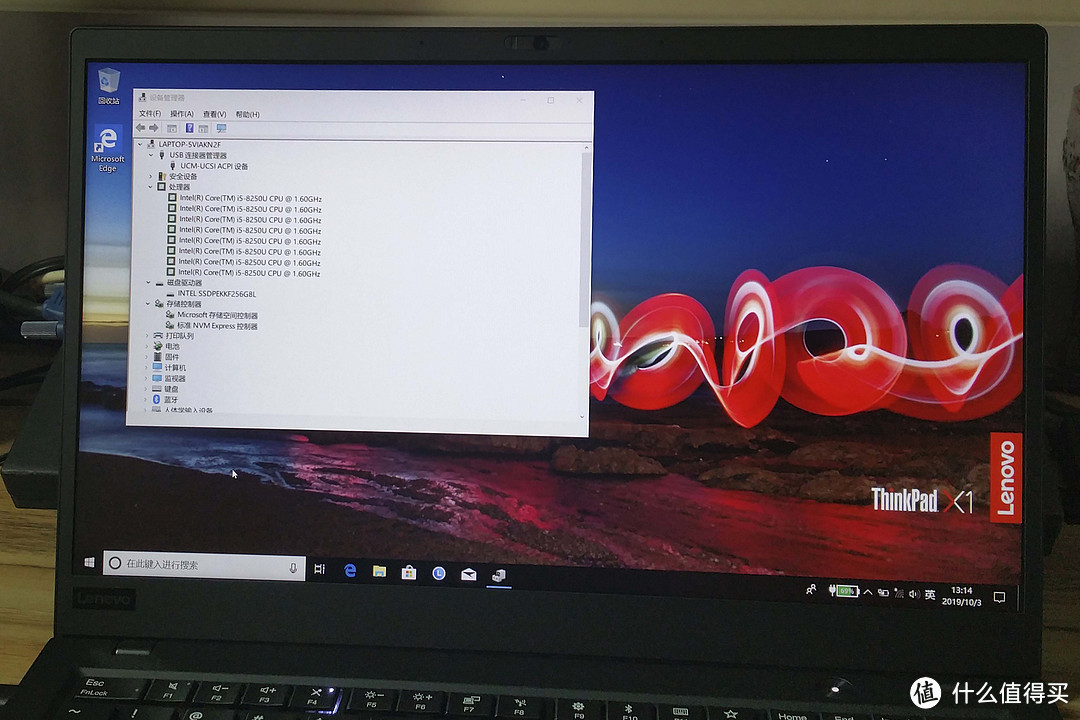Open Task View from the taskbar

point(320,569)
